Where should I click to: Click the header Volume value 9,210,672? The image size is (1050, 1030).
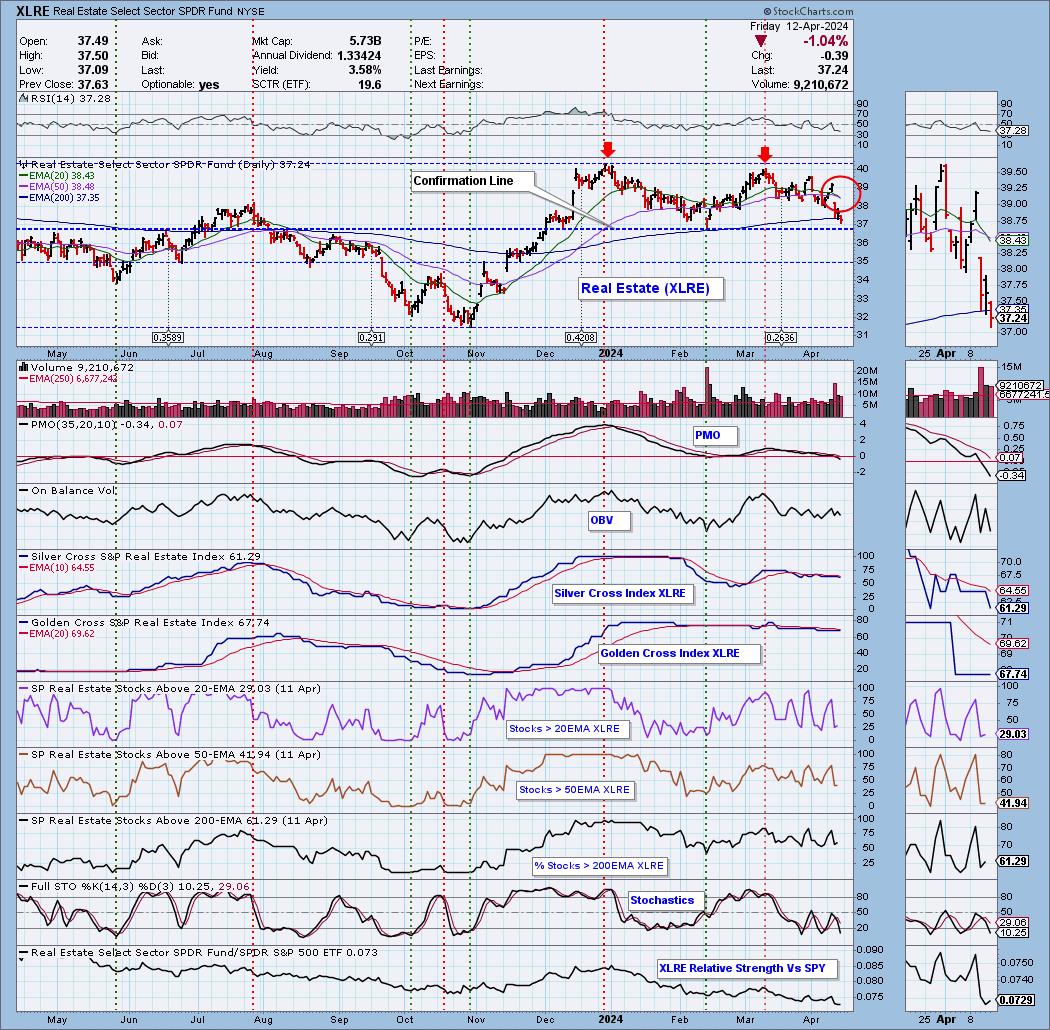820,84
